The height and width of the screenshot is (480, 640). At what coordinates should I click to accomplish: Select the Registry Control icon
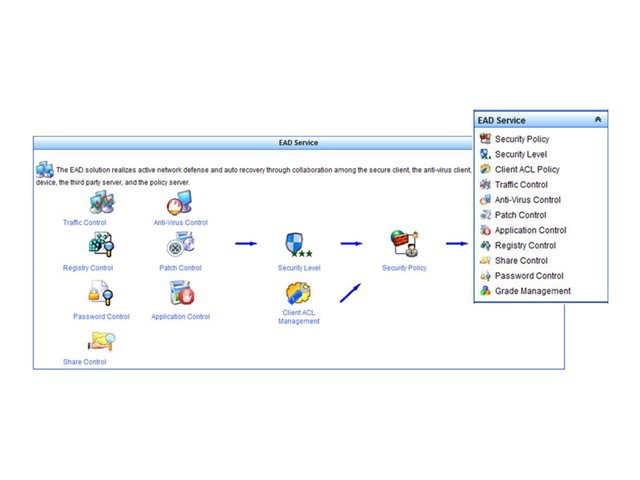click(x=101, y=246)
